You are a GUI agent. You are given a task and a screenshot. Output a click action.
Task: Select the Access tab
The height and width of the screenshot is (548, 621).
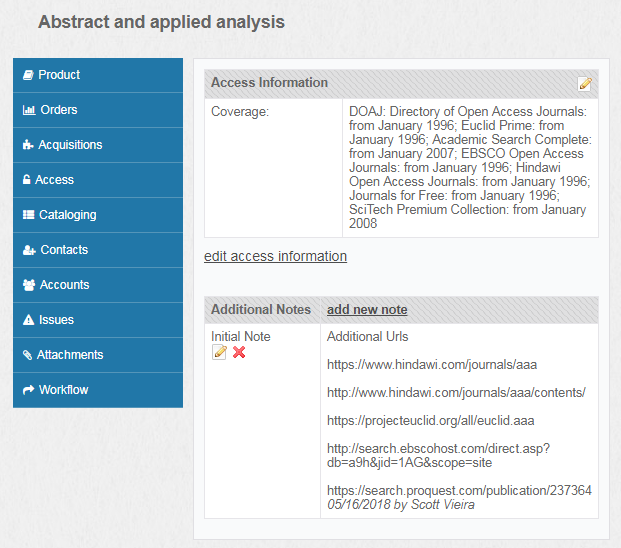(98, 180)
